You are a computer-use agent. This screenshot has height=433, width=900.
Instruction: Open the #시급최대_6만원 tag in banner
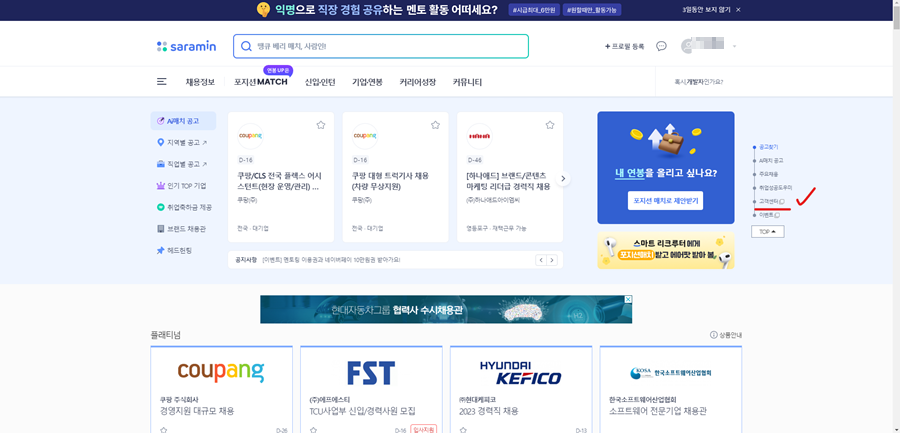[x=533, y=10]
